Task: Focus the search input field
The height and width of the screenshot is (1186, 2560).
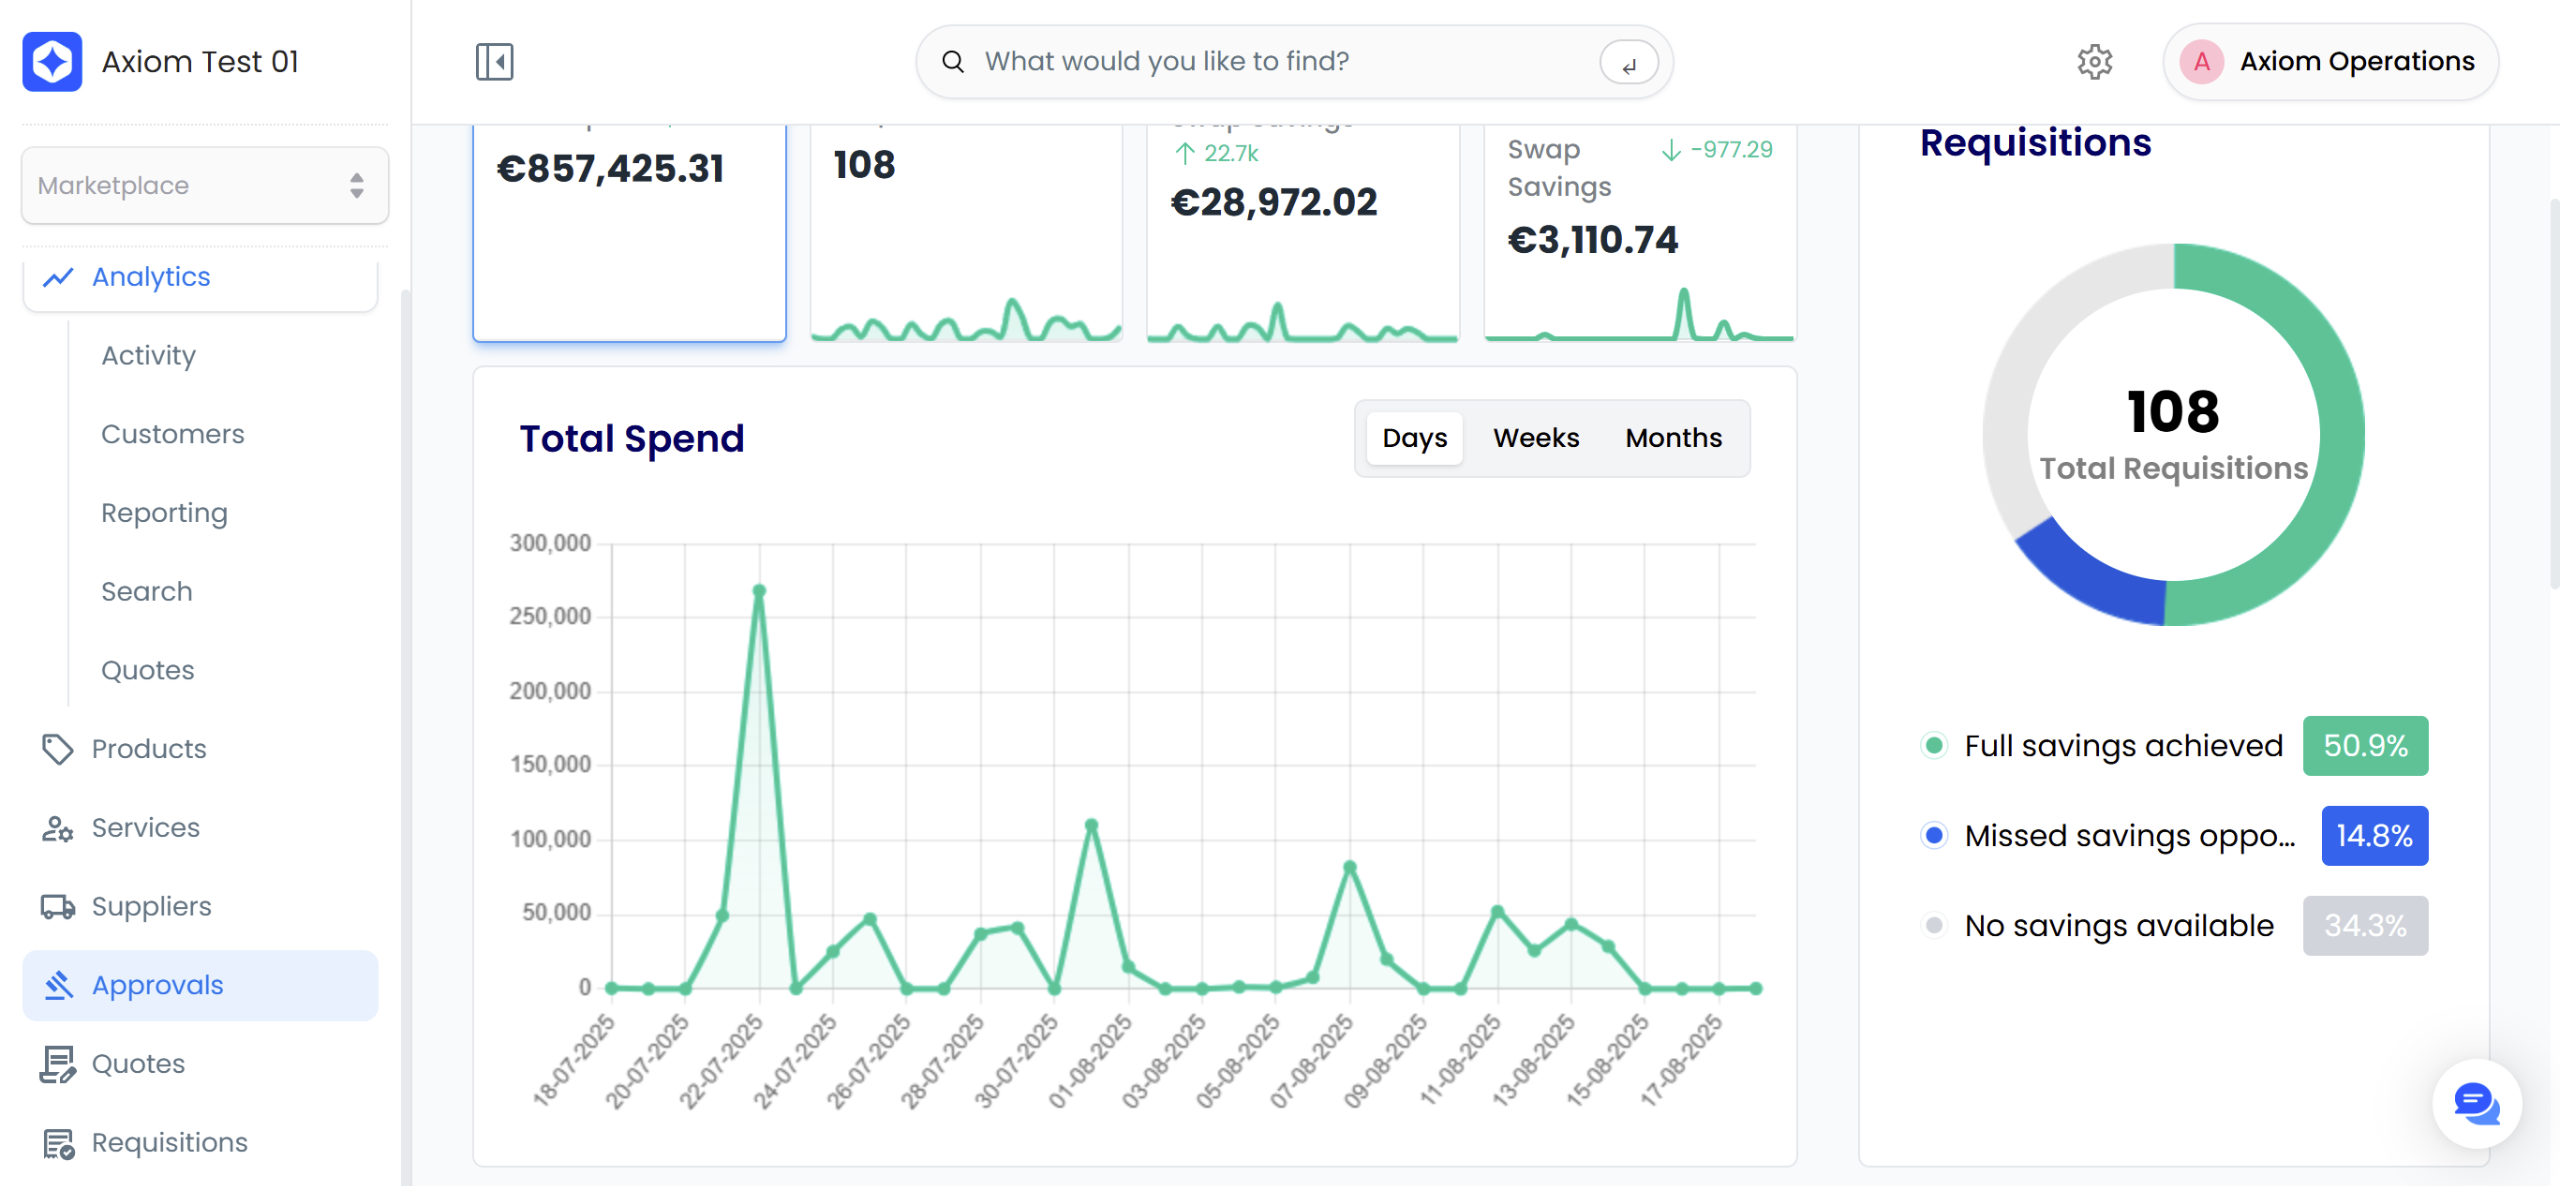Action: pos(1280,62)
